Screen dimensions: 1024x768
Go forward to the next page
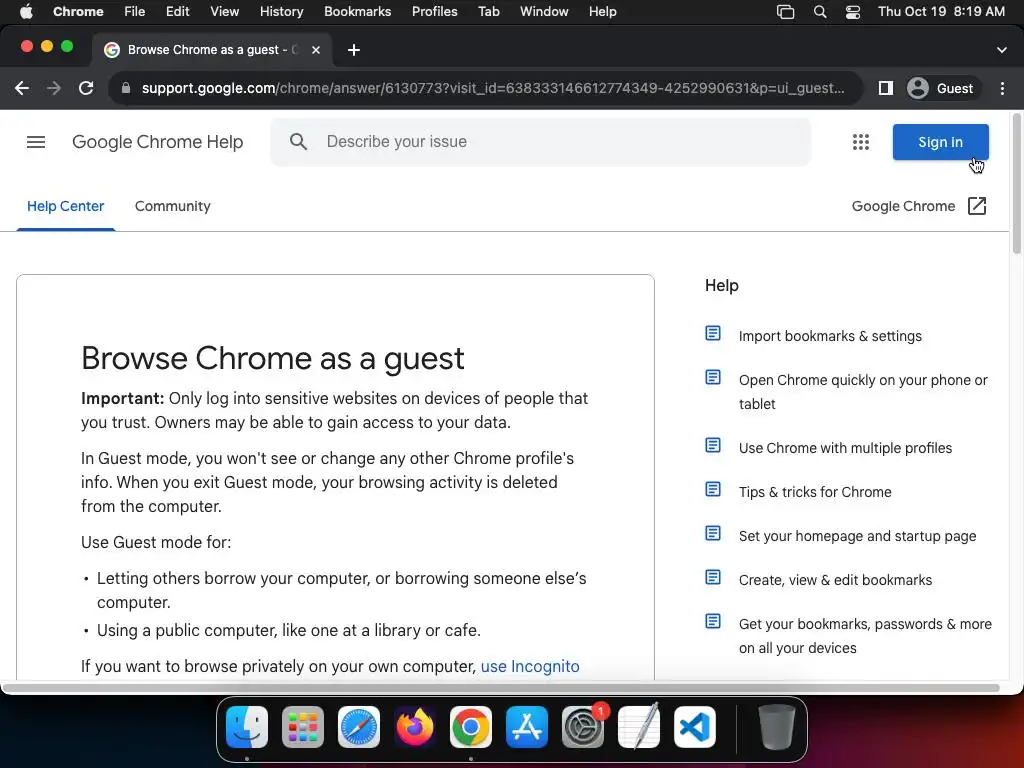coord(54,88)
